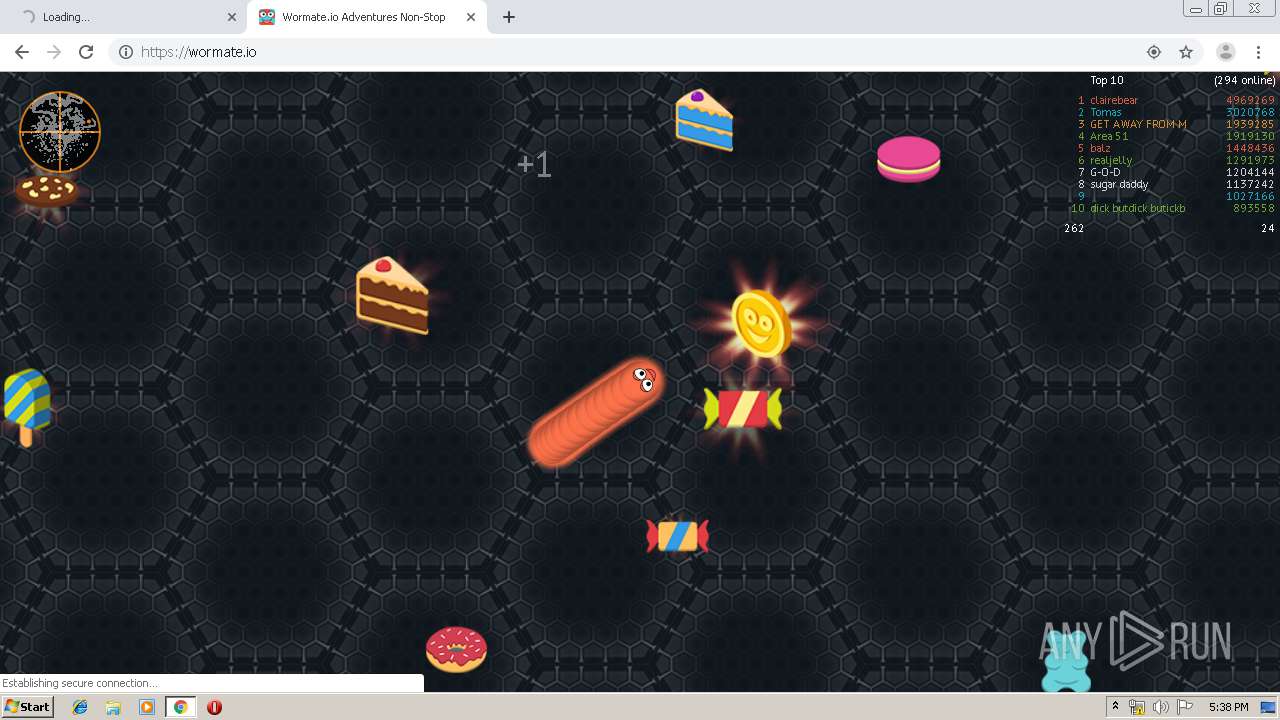
Task: Show hidden system tray icons
Action: click(1115, 706)
